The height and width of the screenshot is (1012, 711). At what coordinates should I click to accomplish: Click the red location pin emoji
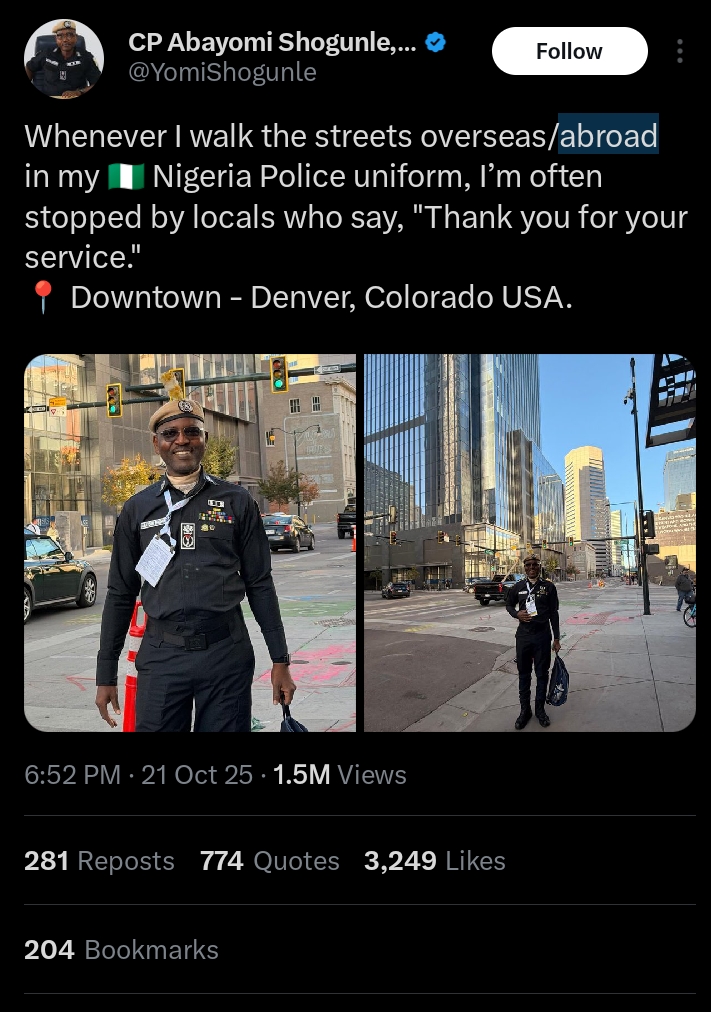pos(43,298)
